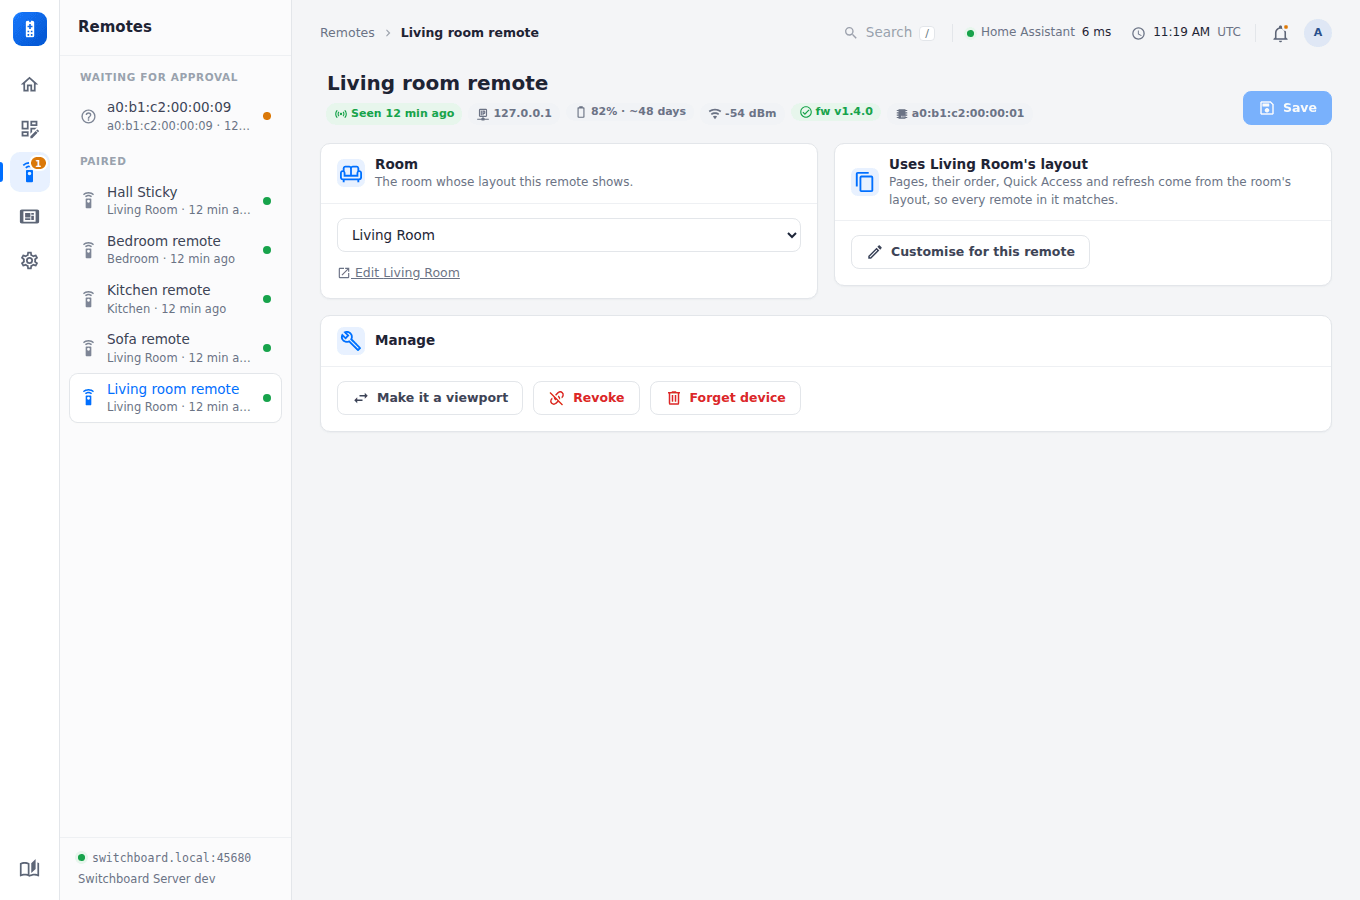The height and width of the screenshot is (900, 1360).
Task: Click the Home Assistant 6 ms status
Action: [x=1039, y=33]
